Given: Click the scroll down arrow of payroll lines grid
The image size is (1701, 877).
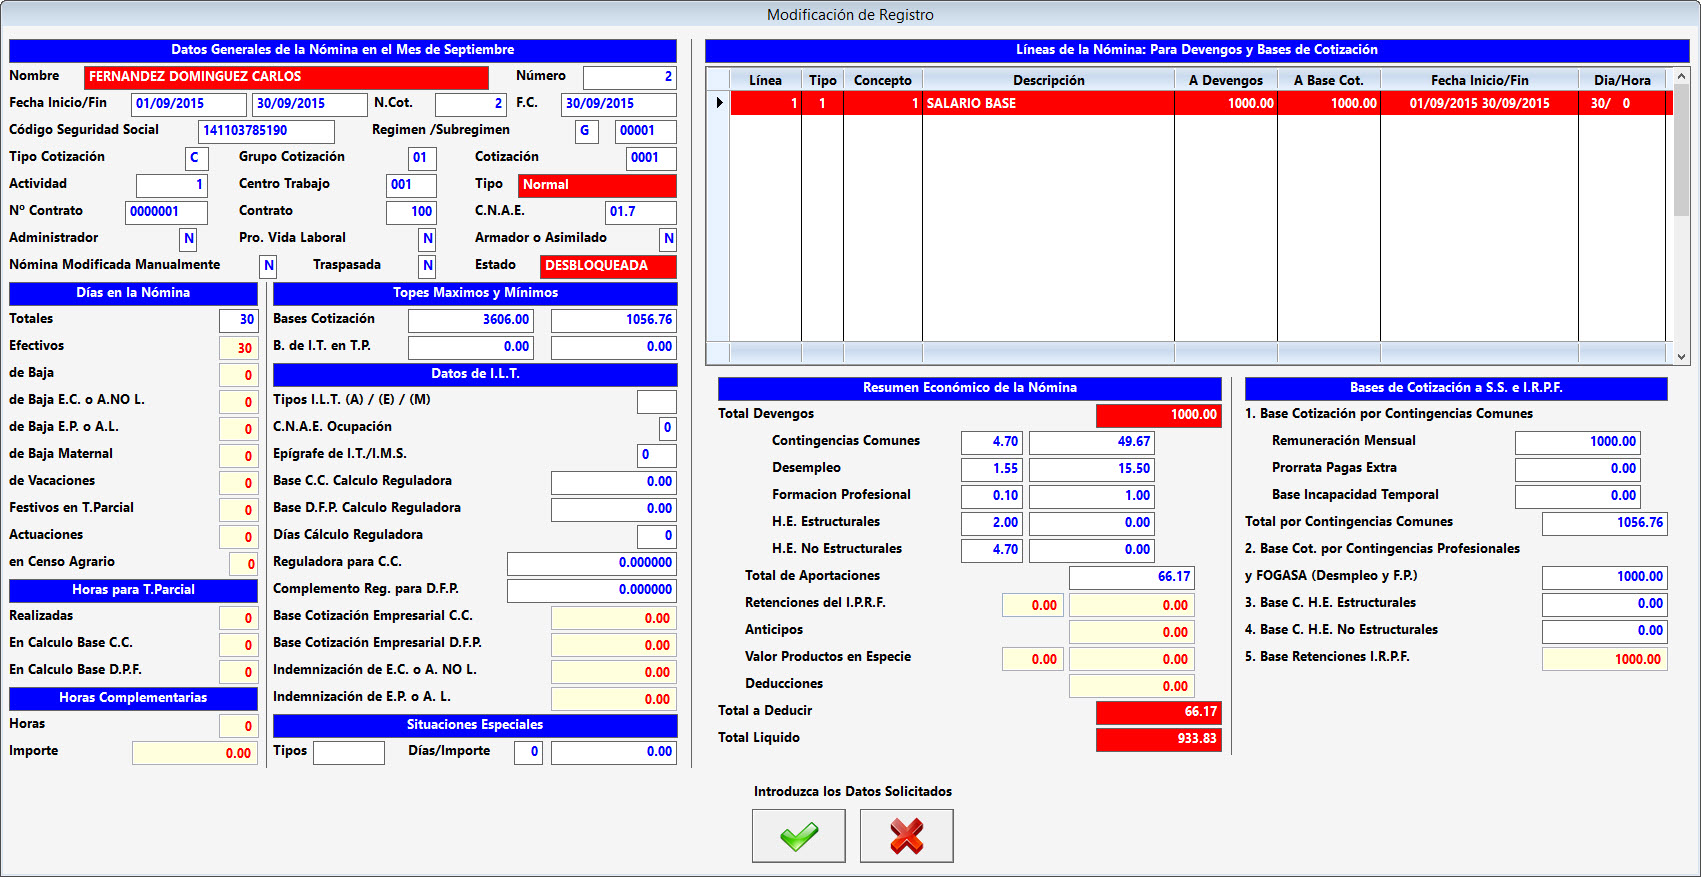Looking at the screenshot, I should [1681, 356].
